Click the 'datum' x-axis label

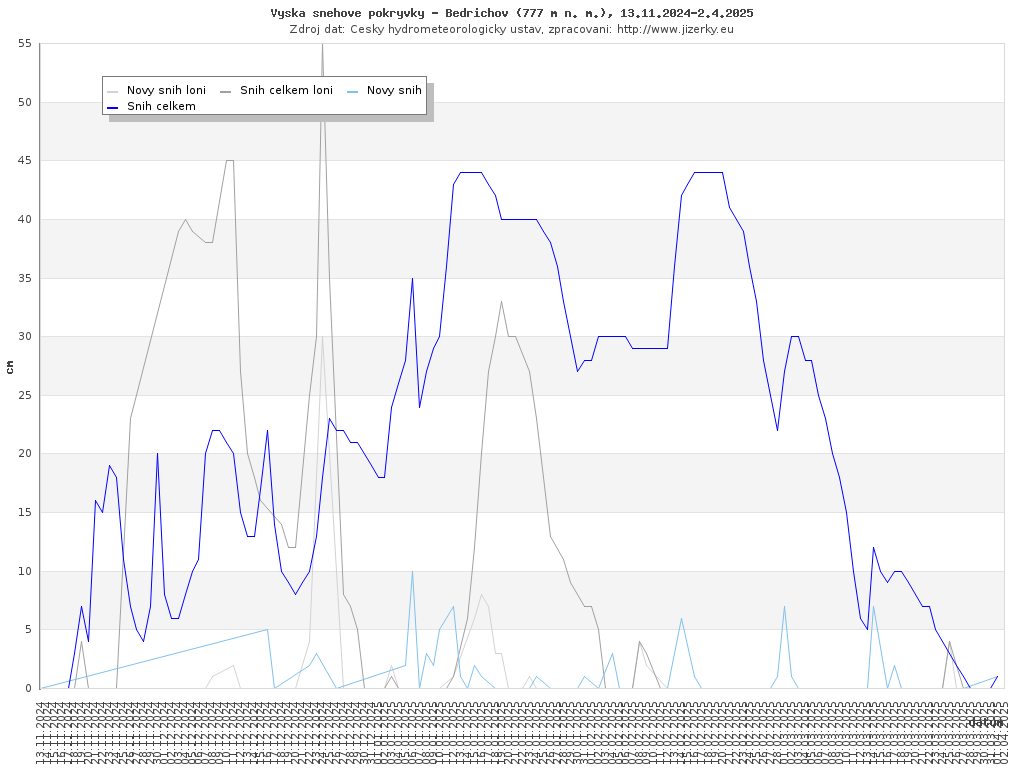pos(985,722)
